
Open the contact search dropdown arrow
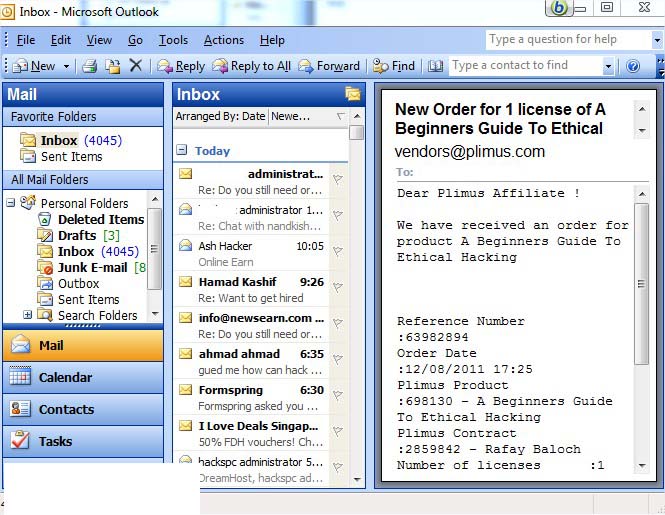(x=608, y=66)
